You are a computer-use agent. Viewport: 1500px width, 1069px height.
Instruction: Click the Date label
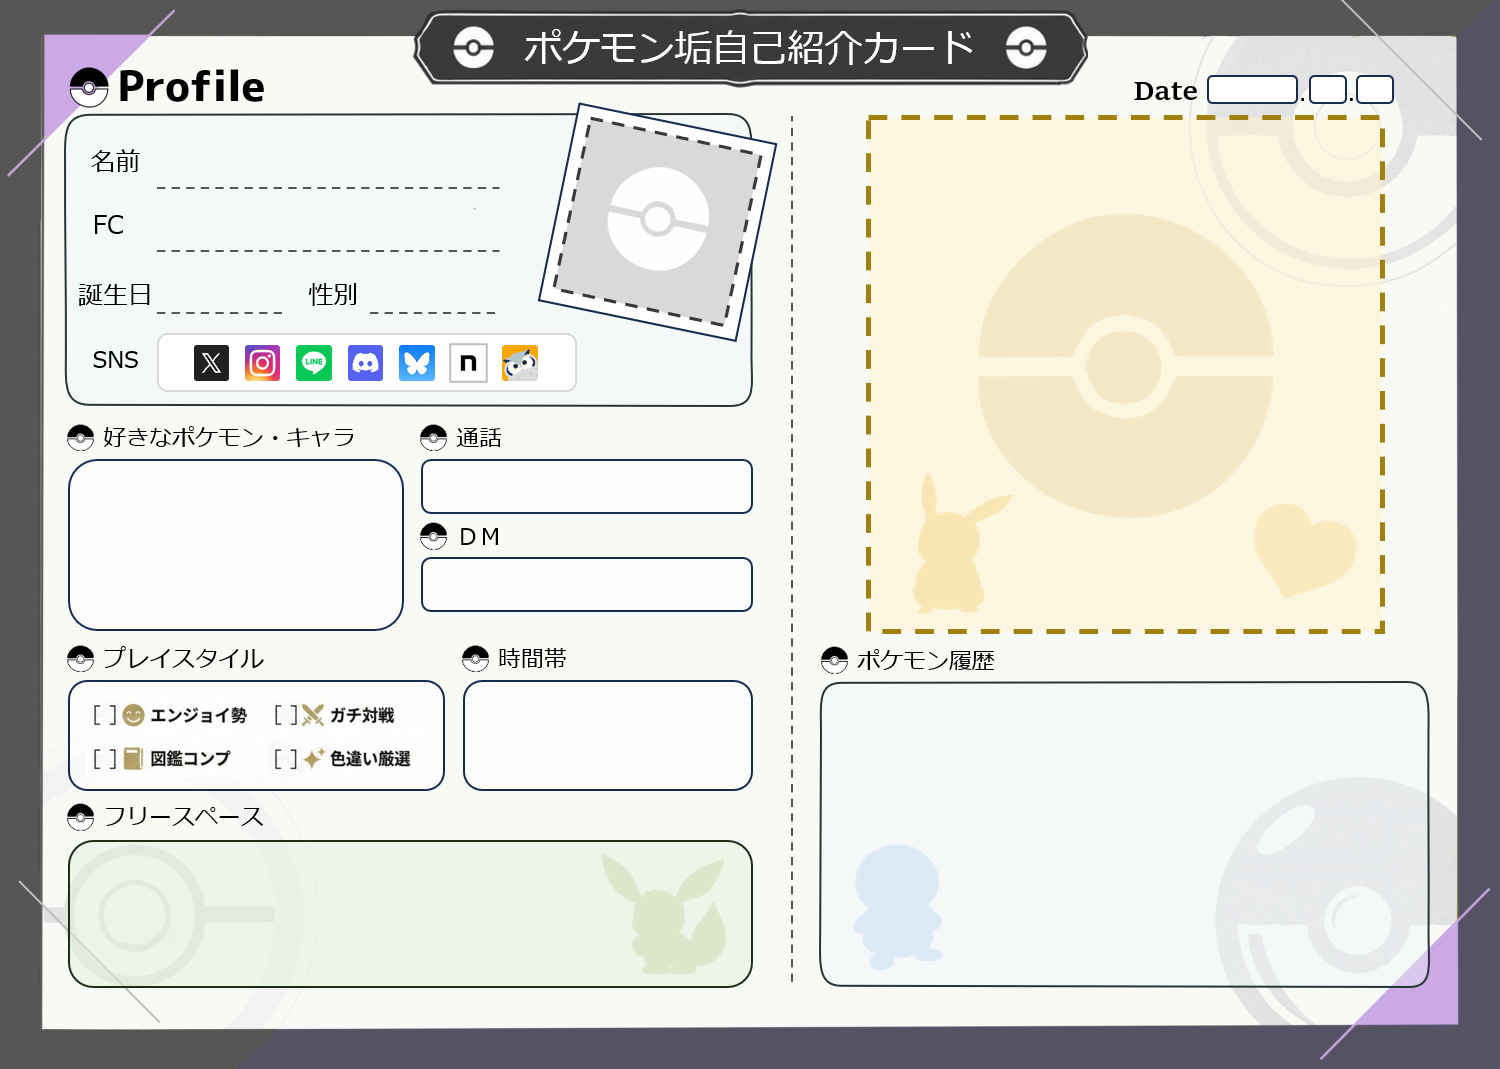(x=1165, y=91)
